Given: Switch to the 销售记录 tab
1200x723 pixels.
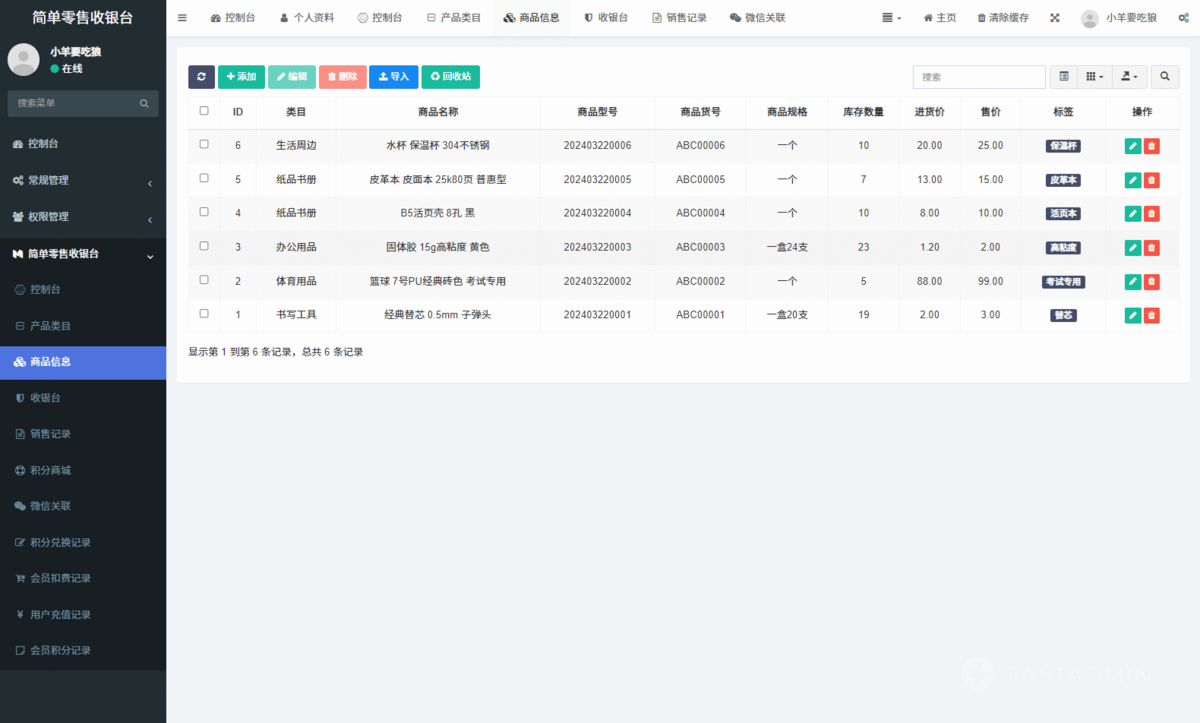Looking at the screenshot, I should point(680,17).
